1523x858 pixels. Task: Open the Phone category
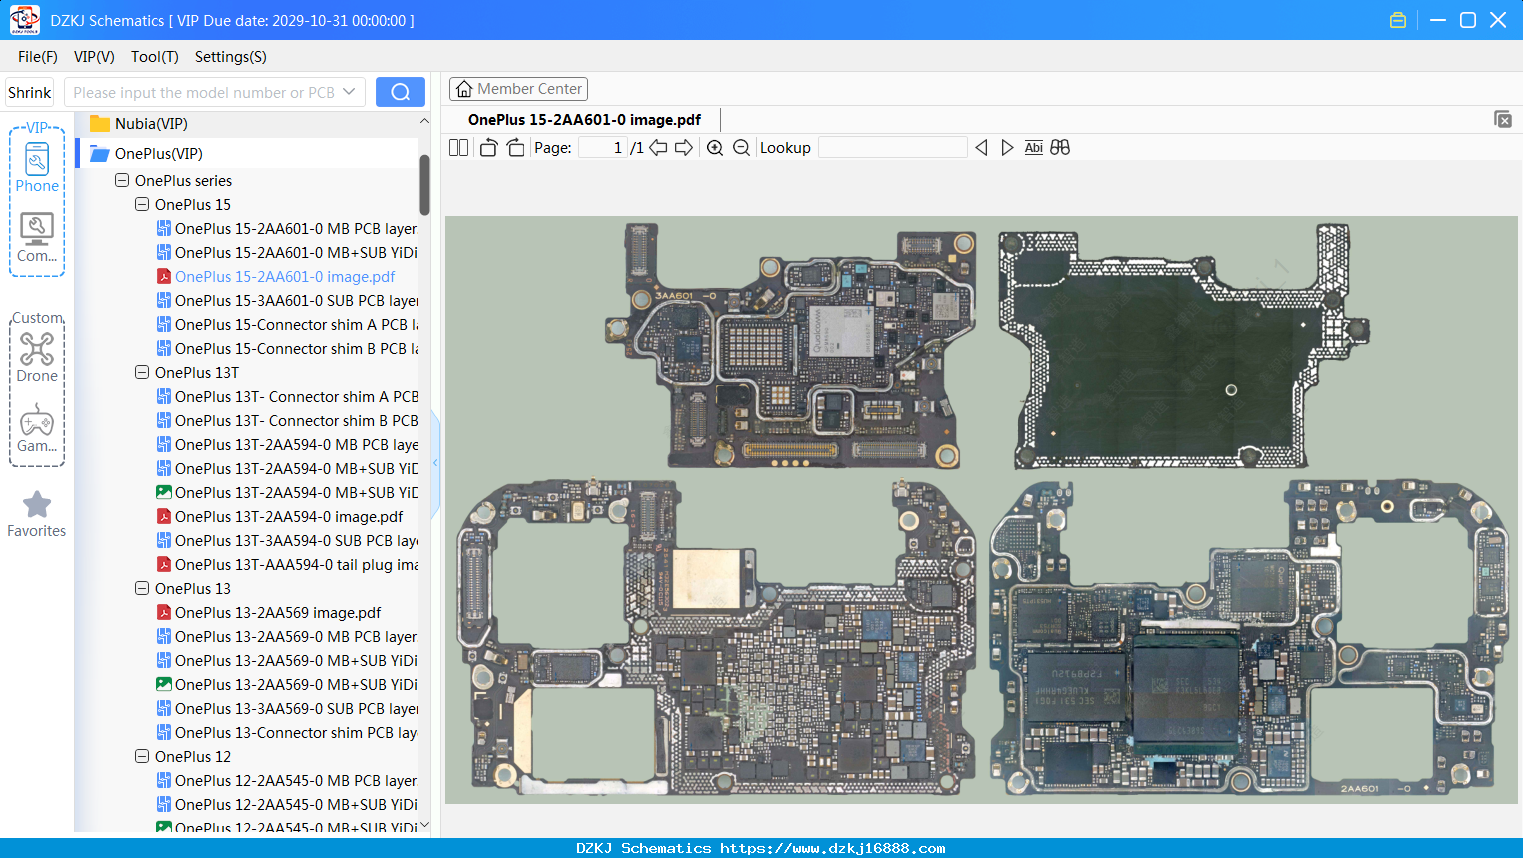(37, 167)
